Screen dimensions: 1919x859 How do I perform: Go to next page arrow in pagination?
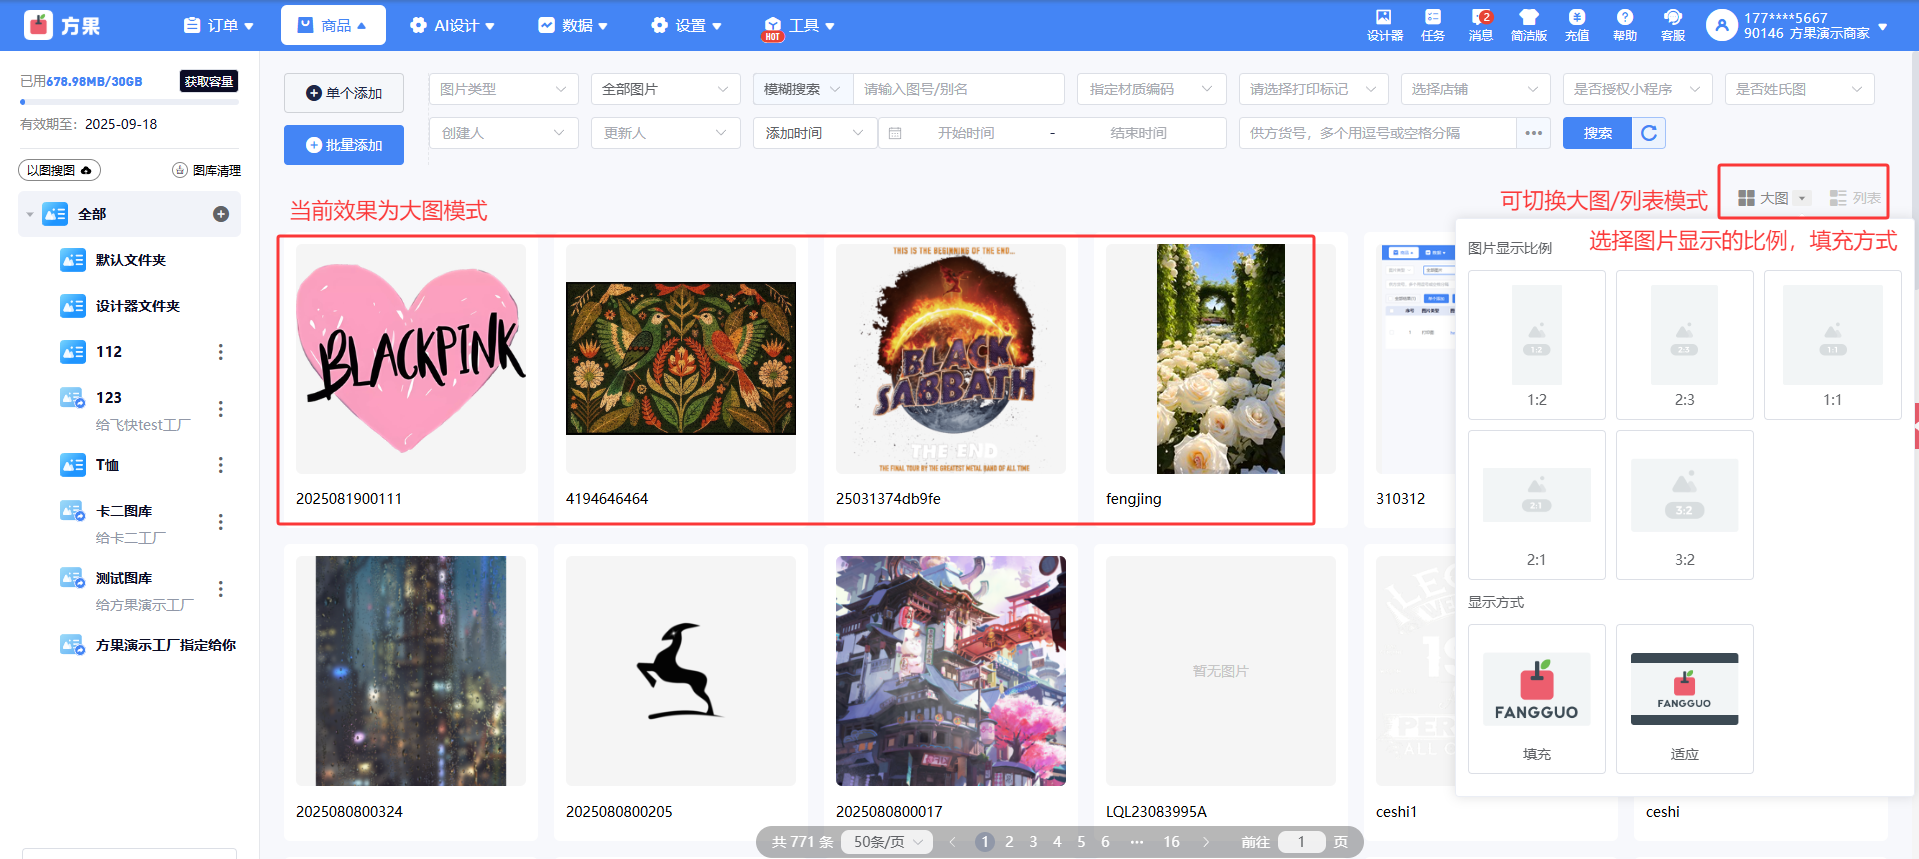pyautogui.click(x=1206, y=842)
